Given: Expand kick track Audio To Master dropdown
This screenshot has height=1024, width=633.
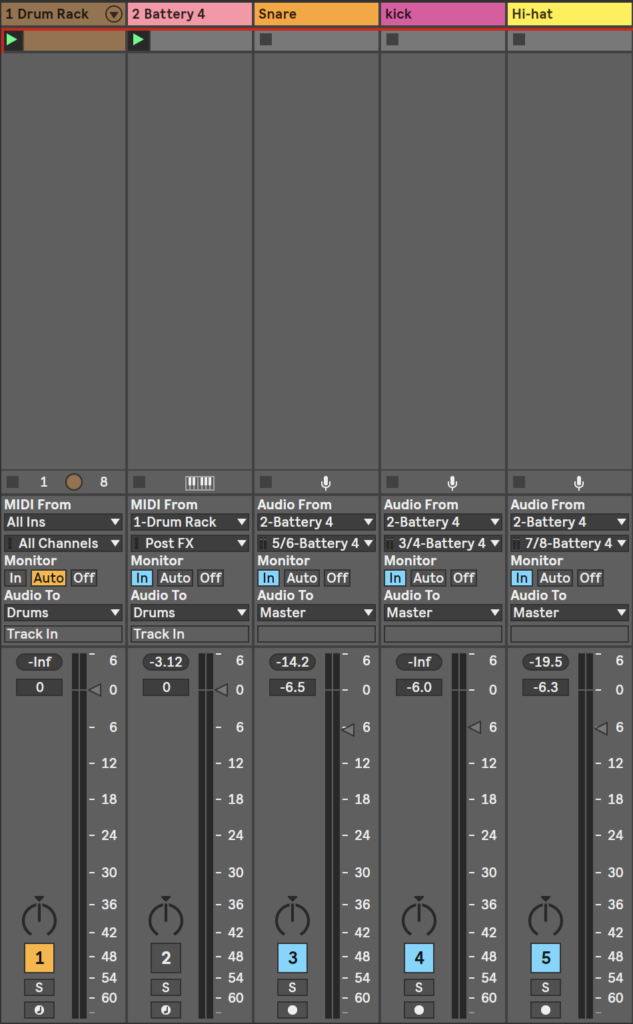Looking at the screenshot, I should tap(443, 612).
